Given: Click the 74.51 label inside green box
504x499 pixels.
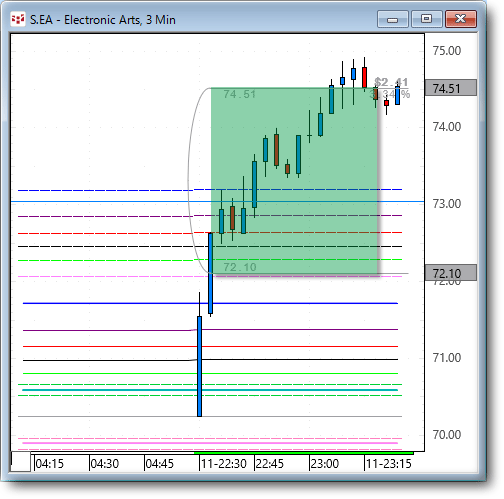Looking at the screenshot, I should pyautogui.click(x=240, y=94).
